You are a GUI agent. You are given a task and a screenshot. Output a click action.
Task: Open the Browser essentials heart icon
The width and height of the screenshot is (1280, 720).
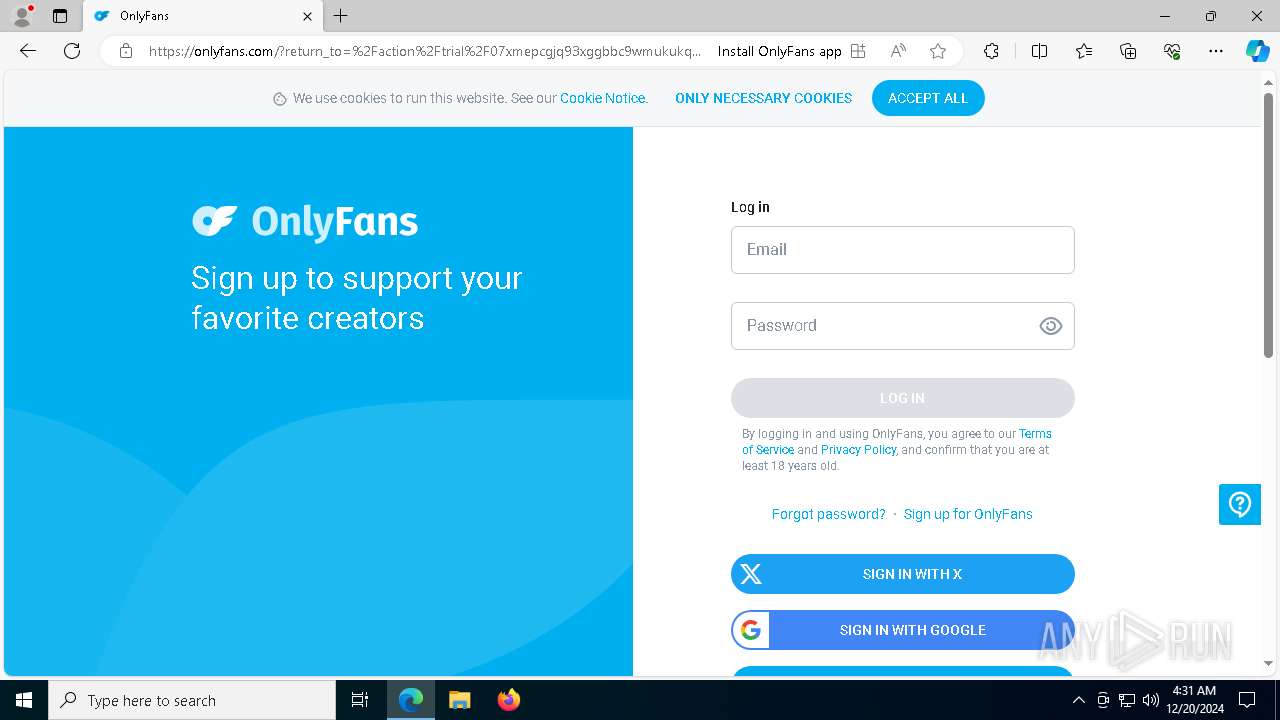1172,51
